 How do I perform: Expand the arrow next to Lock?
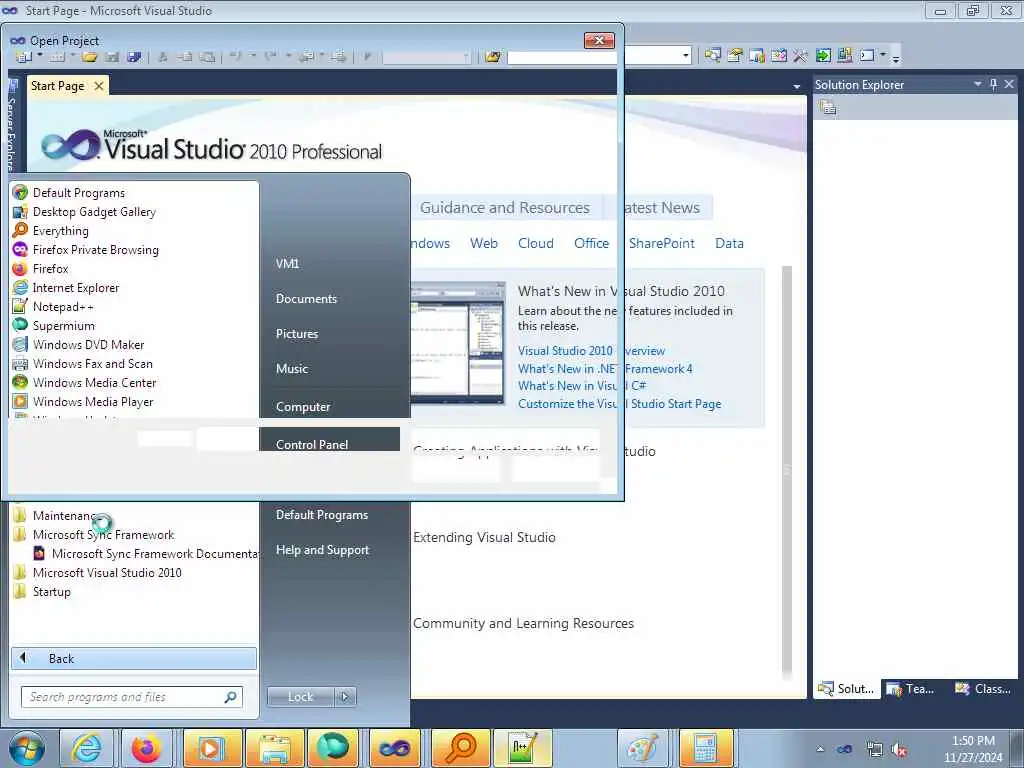click(345, 697)
